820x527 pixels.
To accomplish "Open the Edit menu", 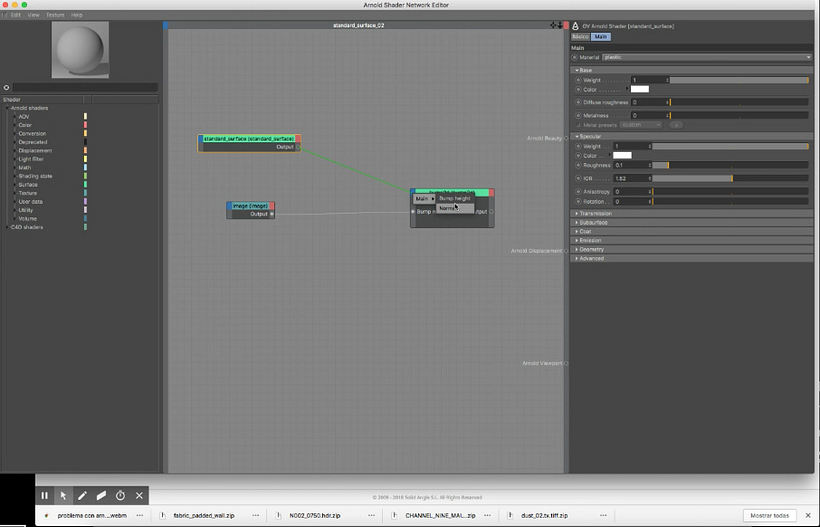I will coord(16,15).
